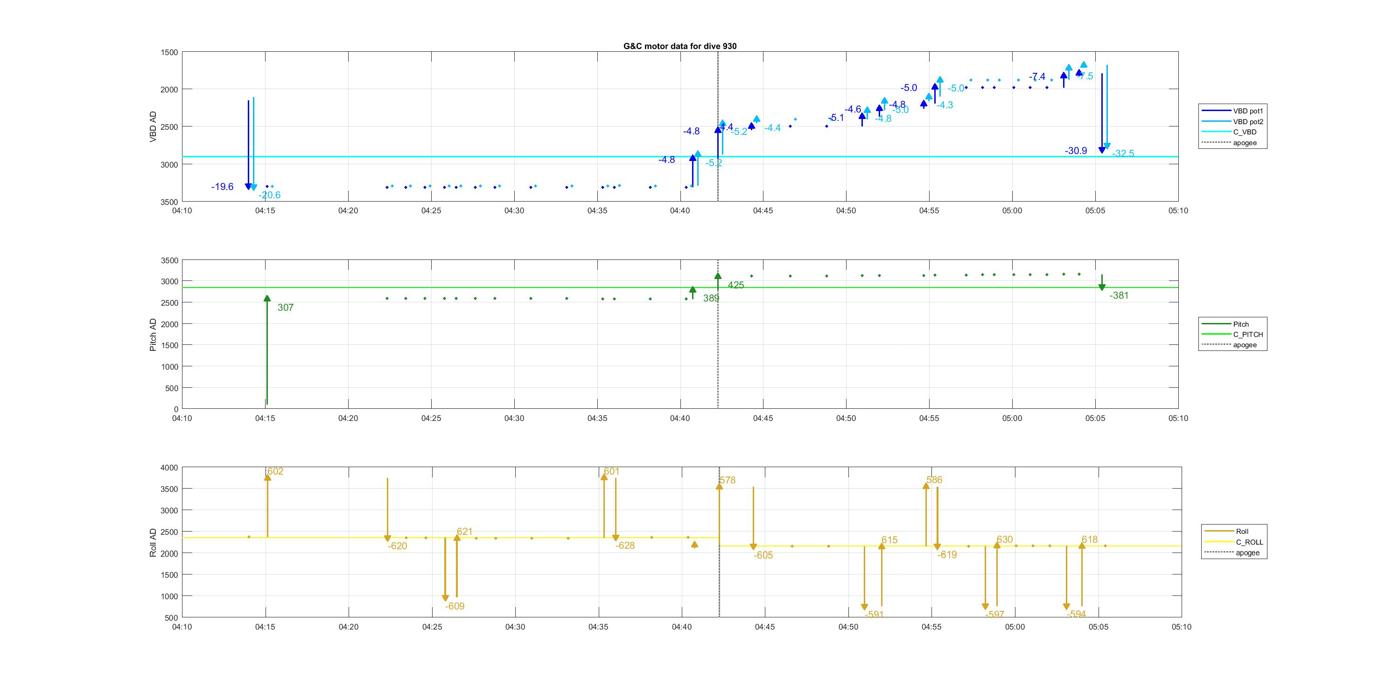
Task: Click the '-30.9' VBD data label
Action: [x=1076, y=151]
